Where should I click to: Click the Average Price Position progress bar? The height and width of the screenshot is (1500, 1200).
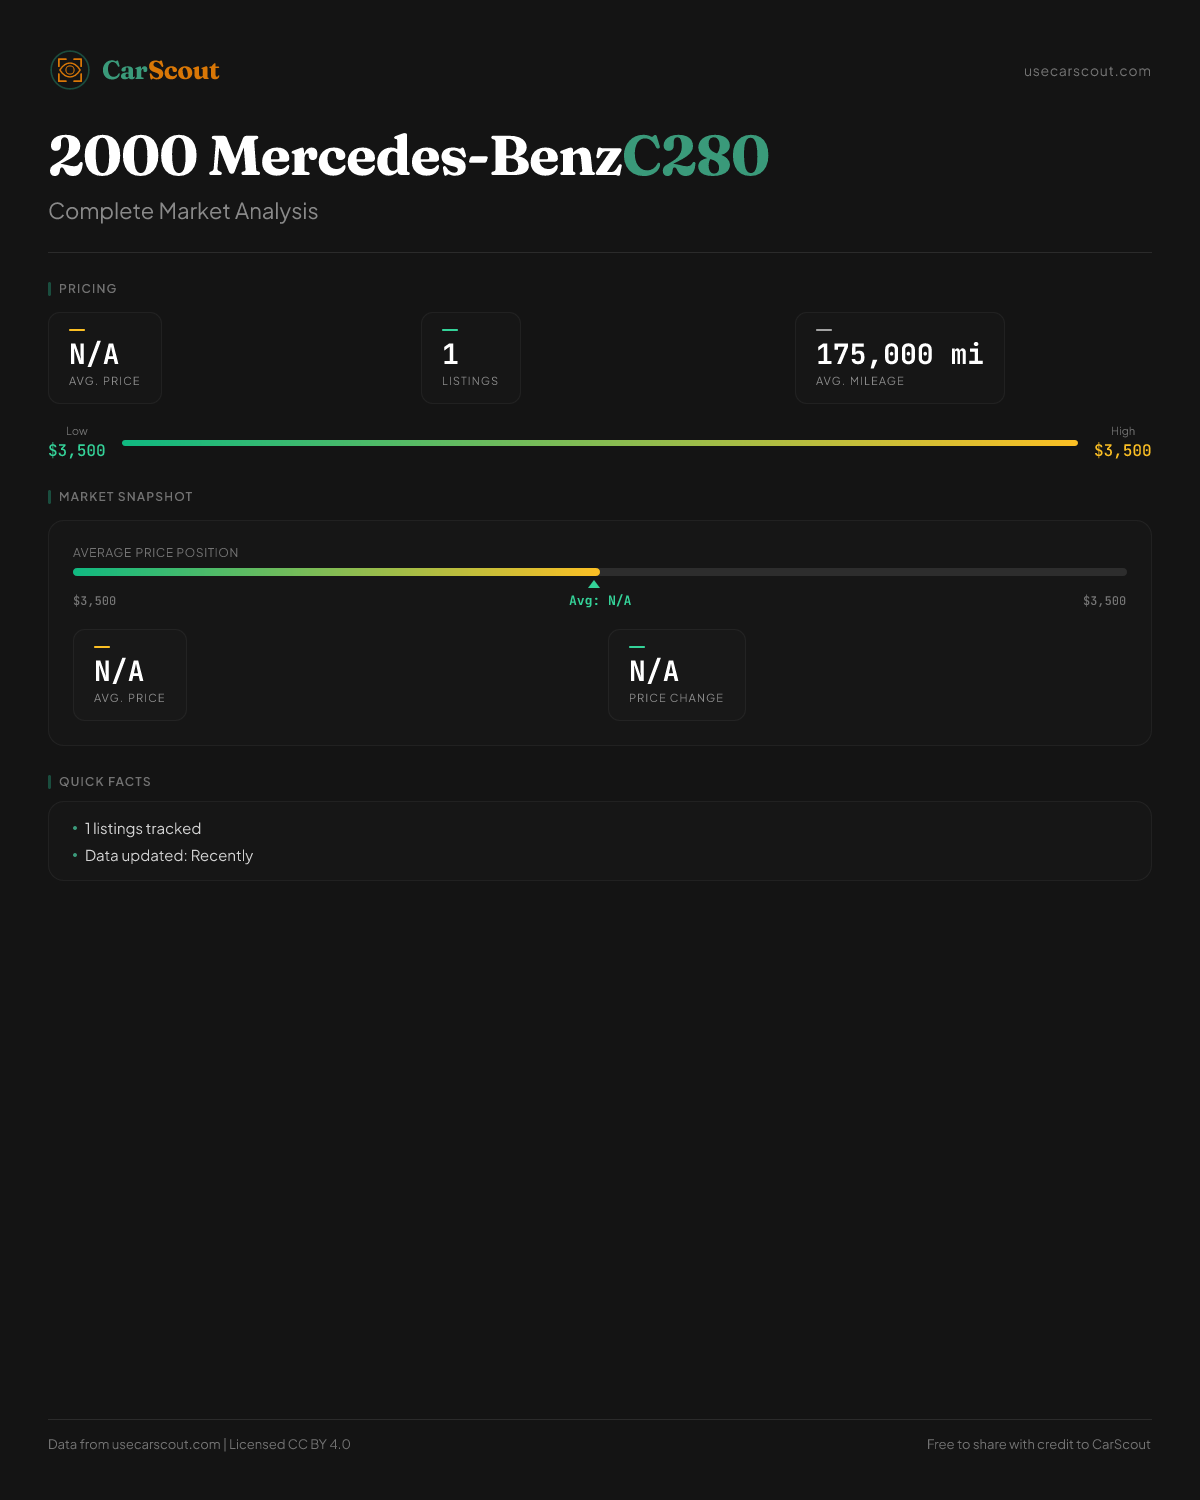pos(600,572)
